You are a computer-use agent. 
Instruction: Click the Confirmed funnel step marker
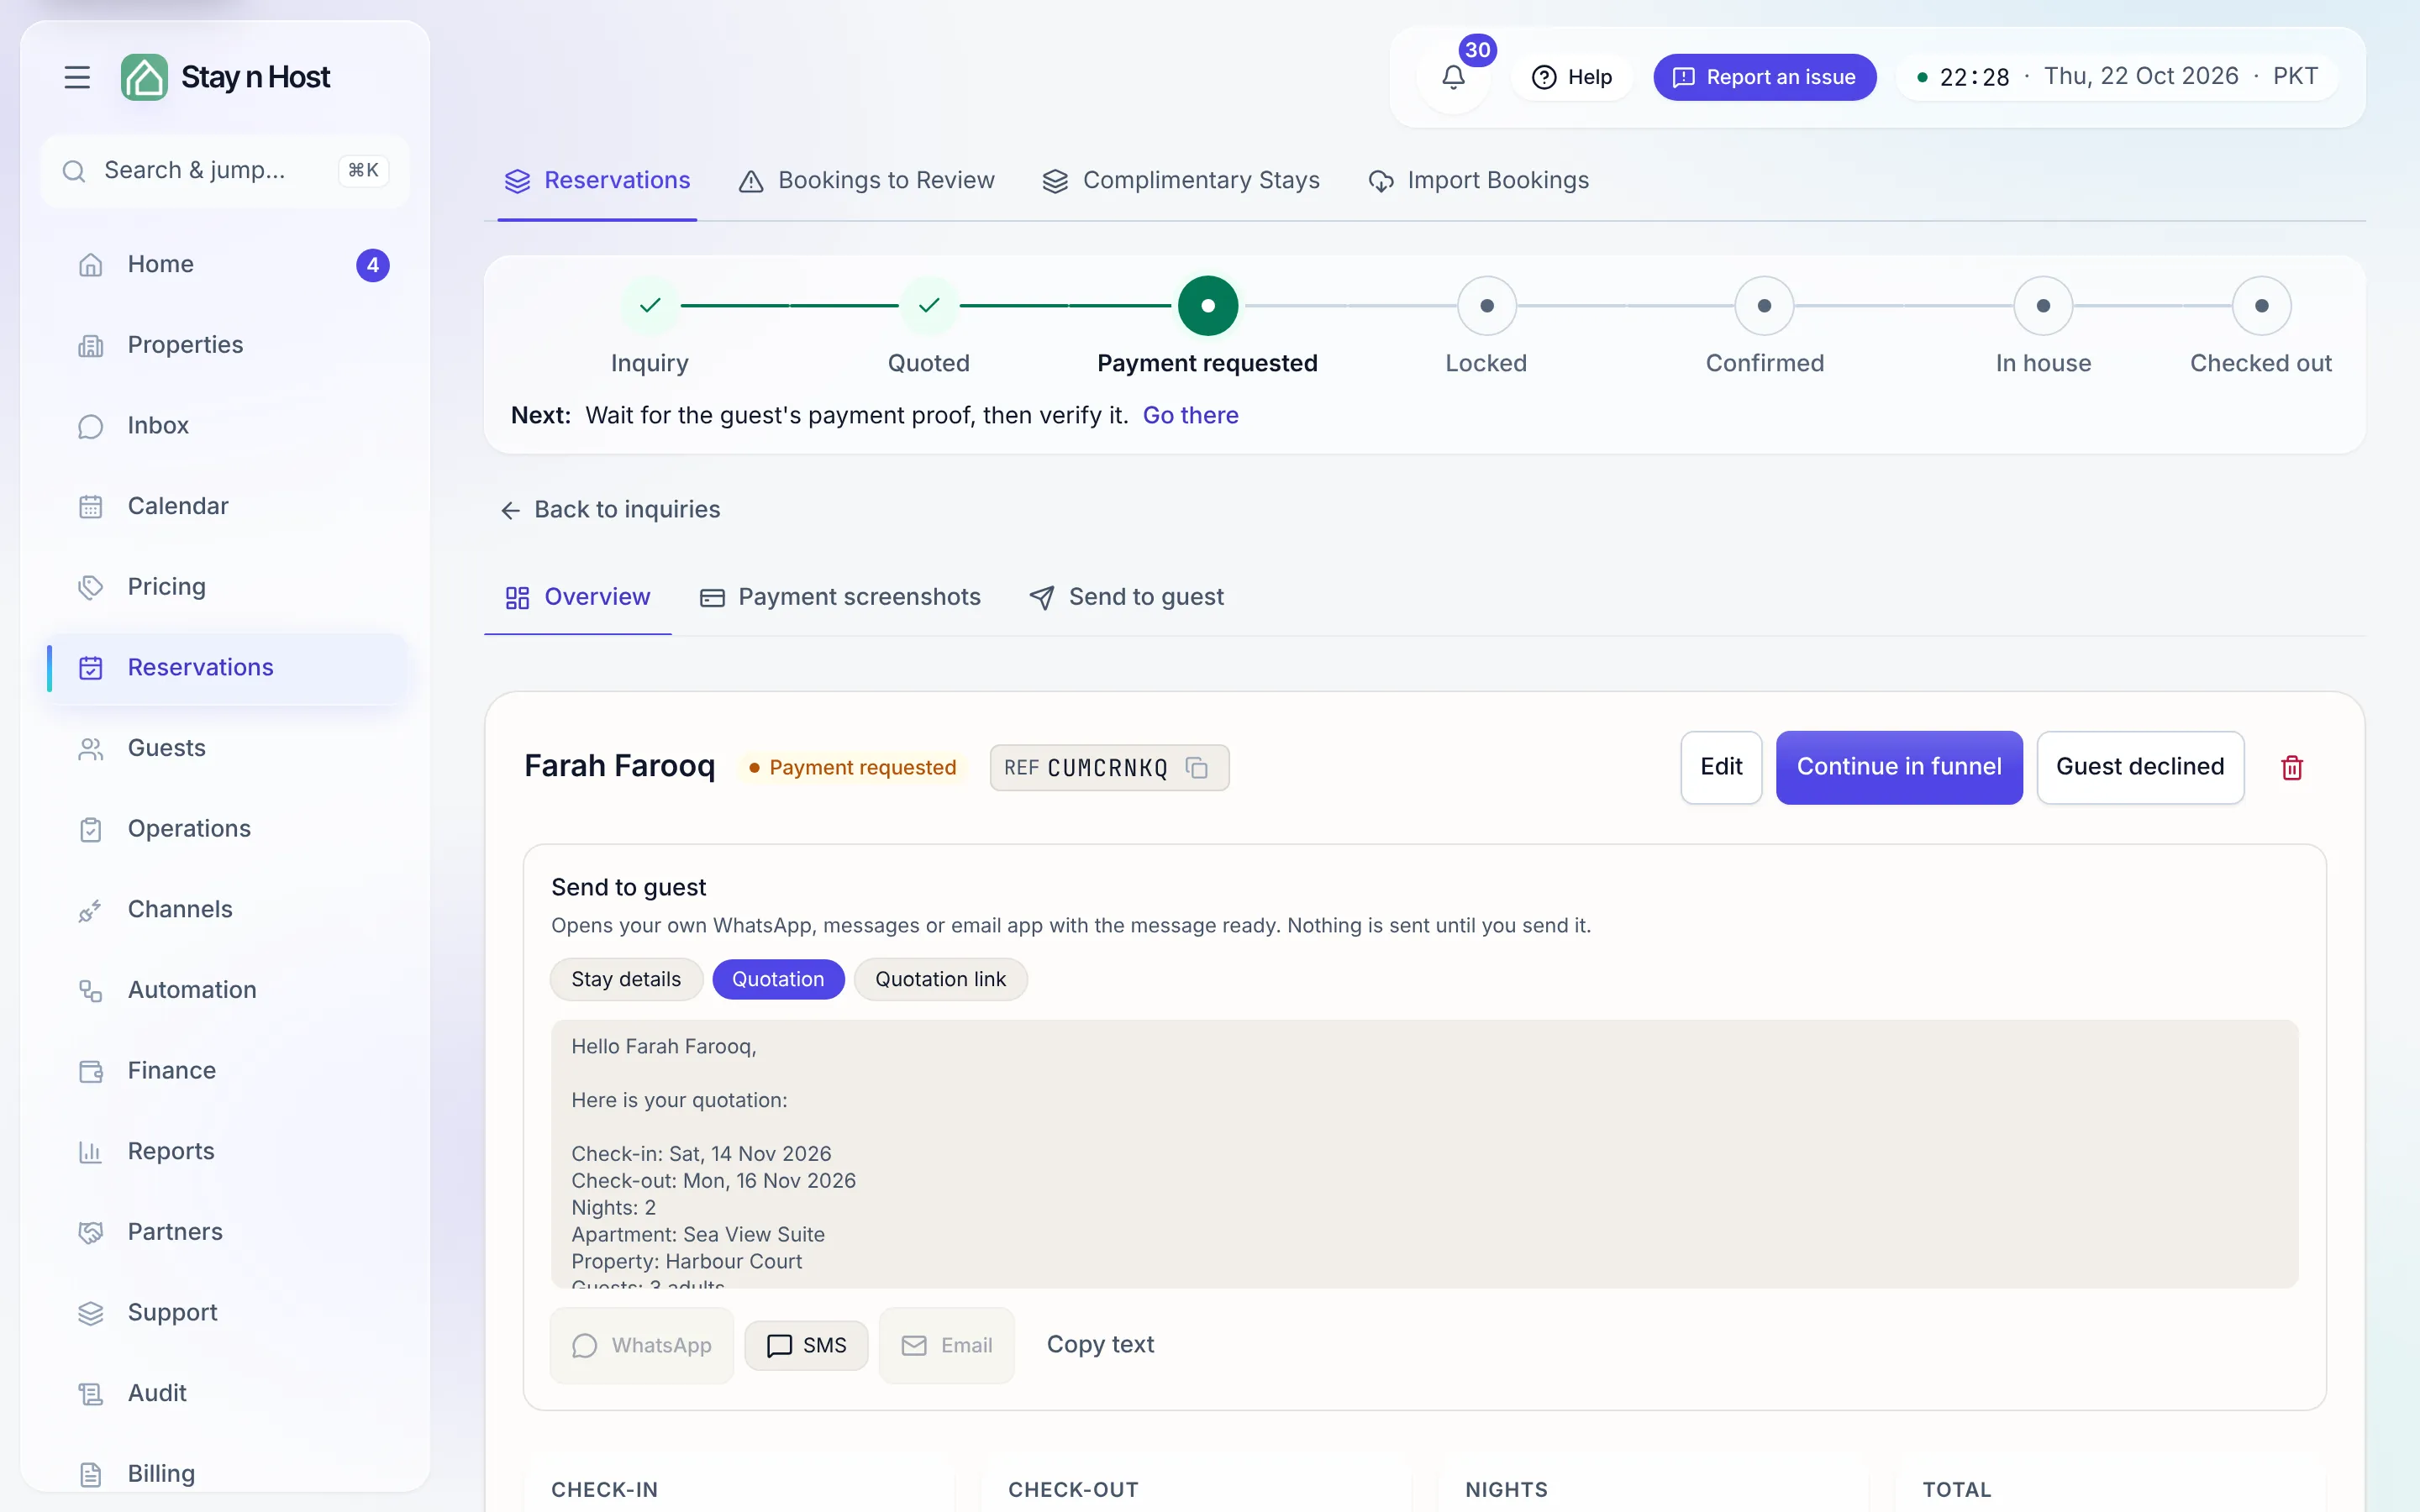click(x=1764, y=306)
